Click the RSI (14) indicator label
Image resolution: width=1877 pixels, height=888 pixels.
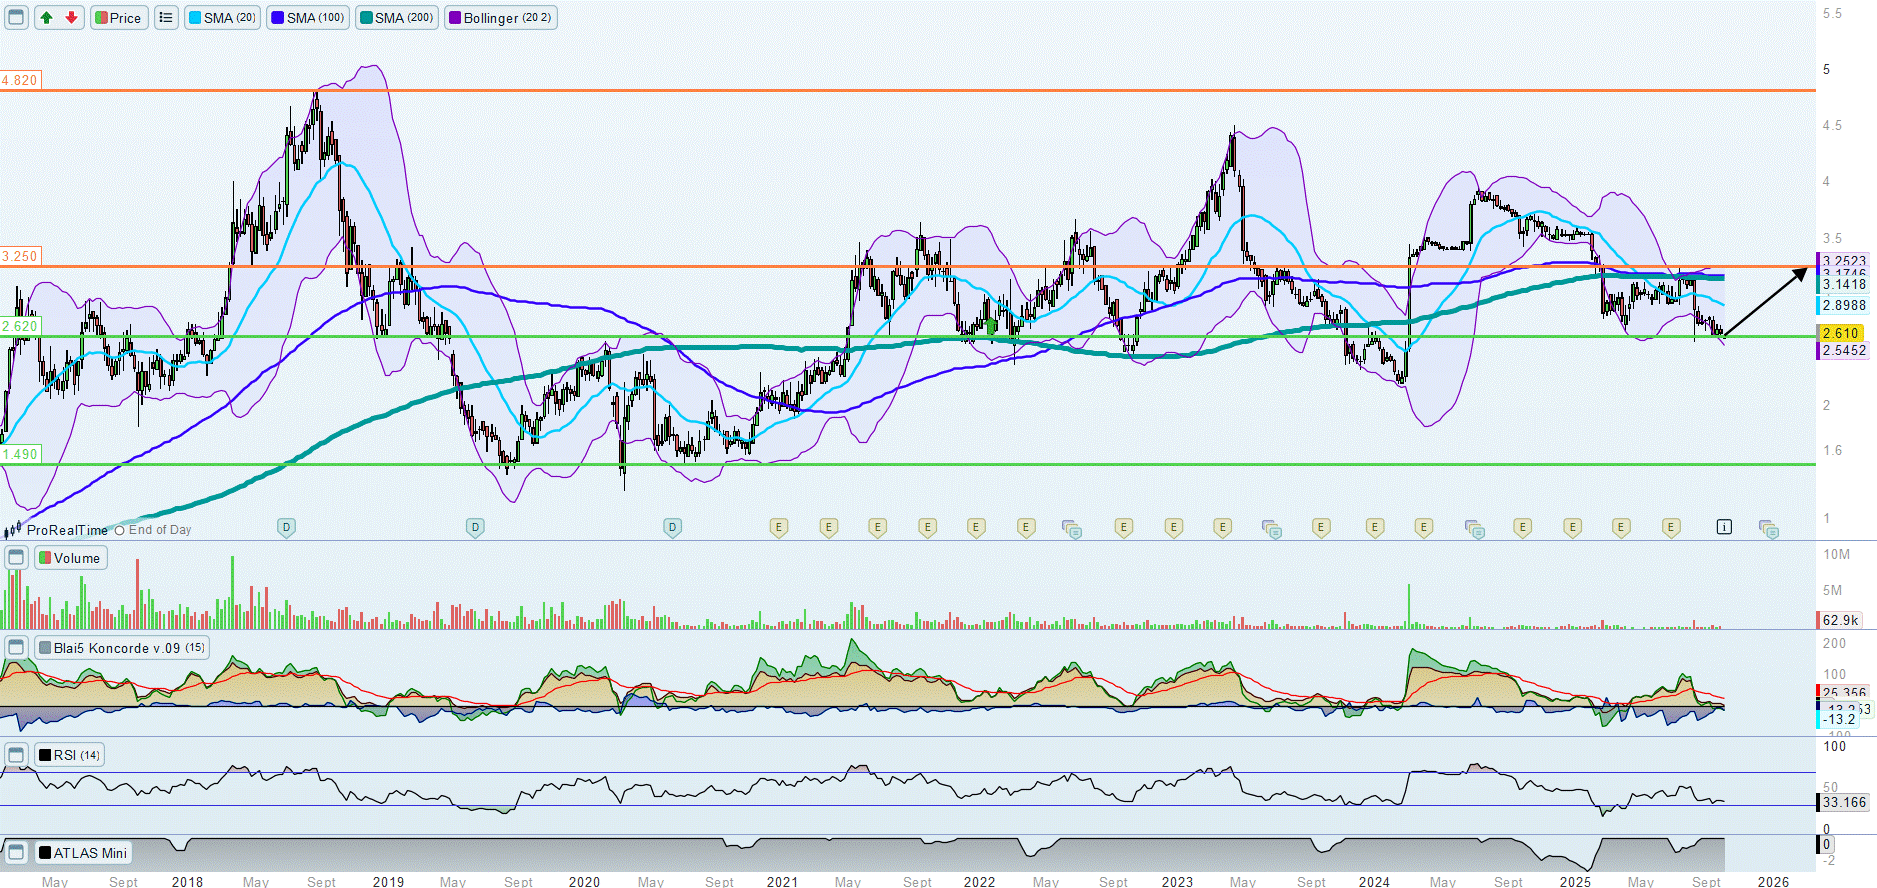point(71,755)
